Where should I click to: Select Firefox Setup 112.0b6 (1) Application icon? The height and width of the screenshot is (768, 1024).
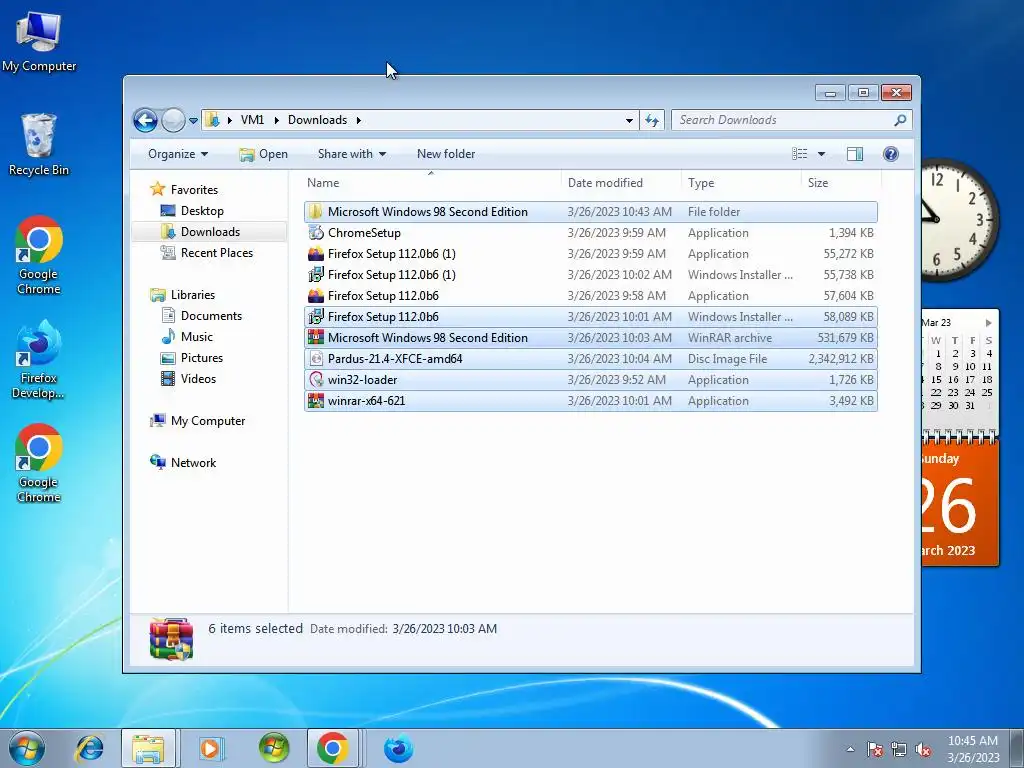click(316, 254)
